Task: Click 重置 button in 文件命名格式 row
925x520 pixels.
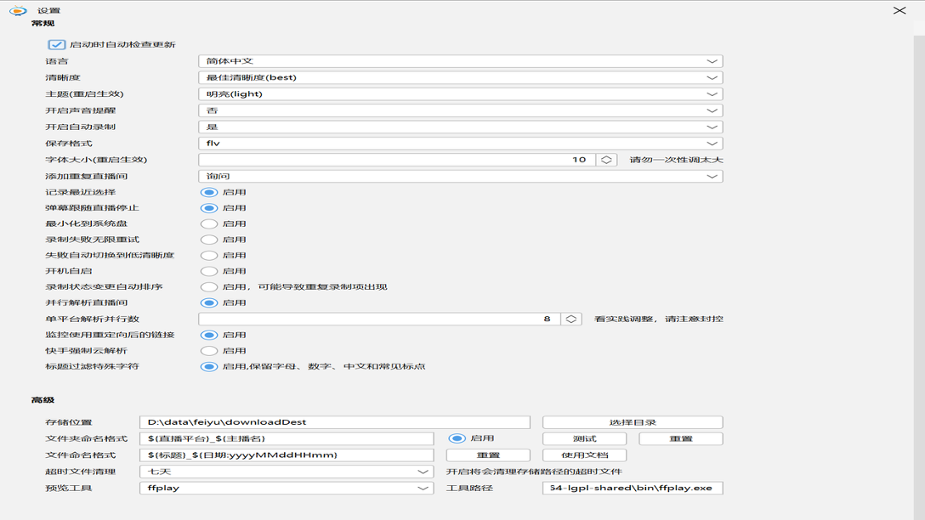Action: pyautogui.click(x=488, y=455)
